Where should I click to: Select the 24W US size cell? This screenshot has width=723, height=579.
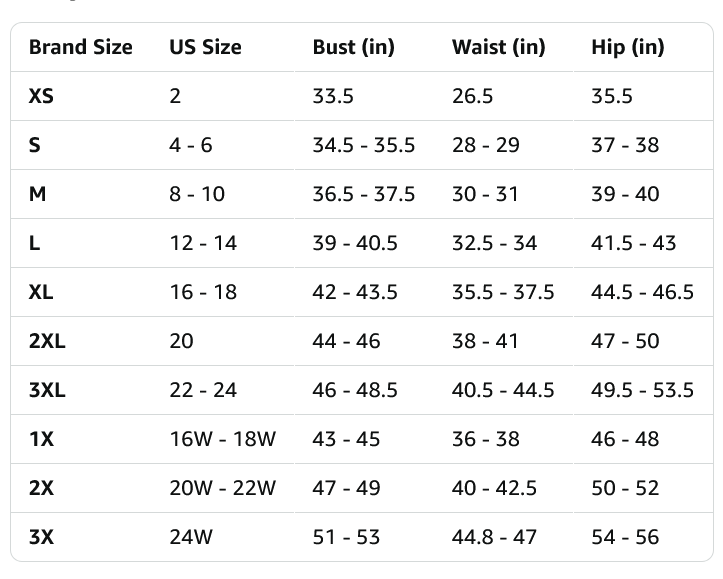[191, 537]
